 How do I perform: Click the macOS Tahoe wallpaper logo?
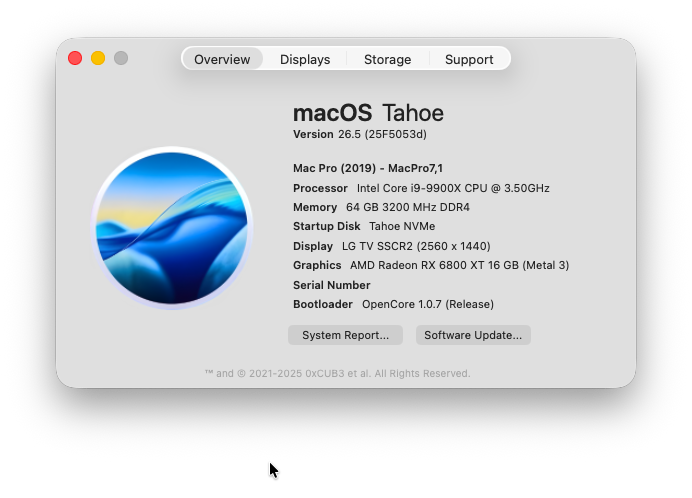click(172, 228)
